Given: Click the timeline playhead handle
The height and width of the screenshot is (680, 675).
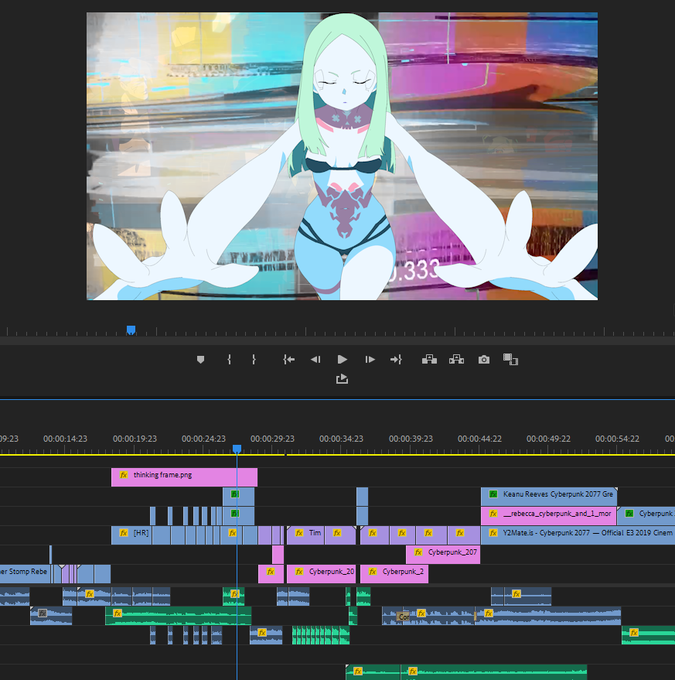Looking at the screenshot, I should click(237, 448).
